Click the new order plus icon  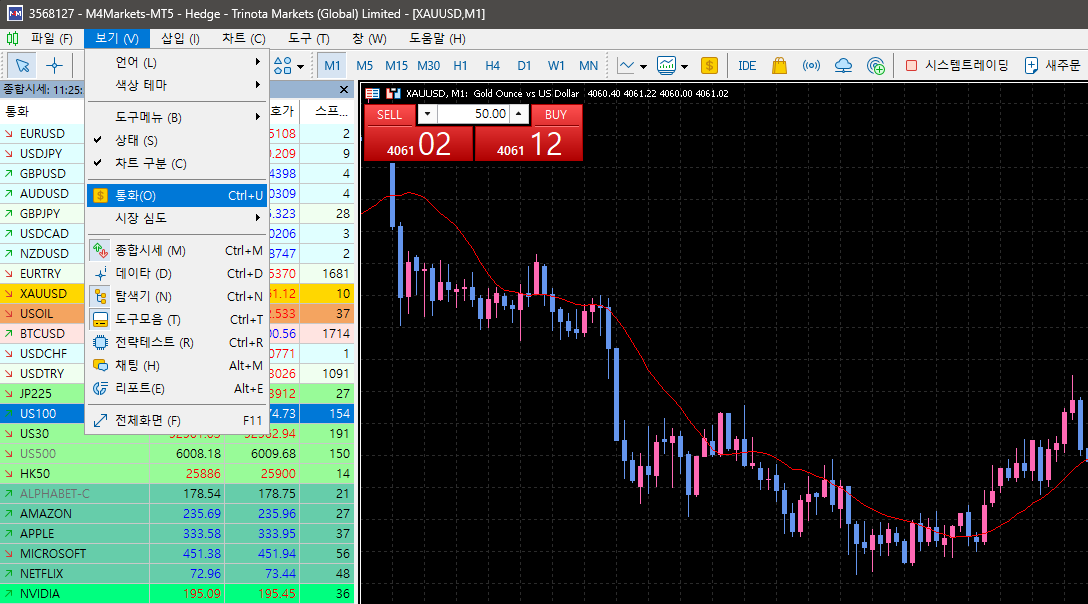point(1031,66)
